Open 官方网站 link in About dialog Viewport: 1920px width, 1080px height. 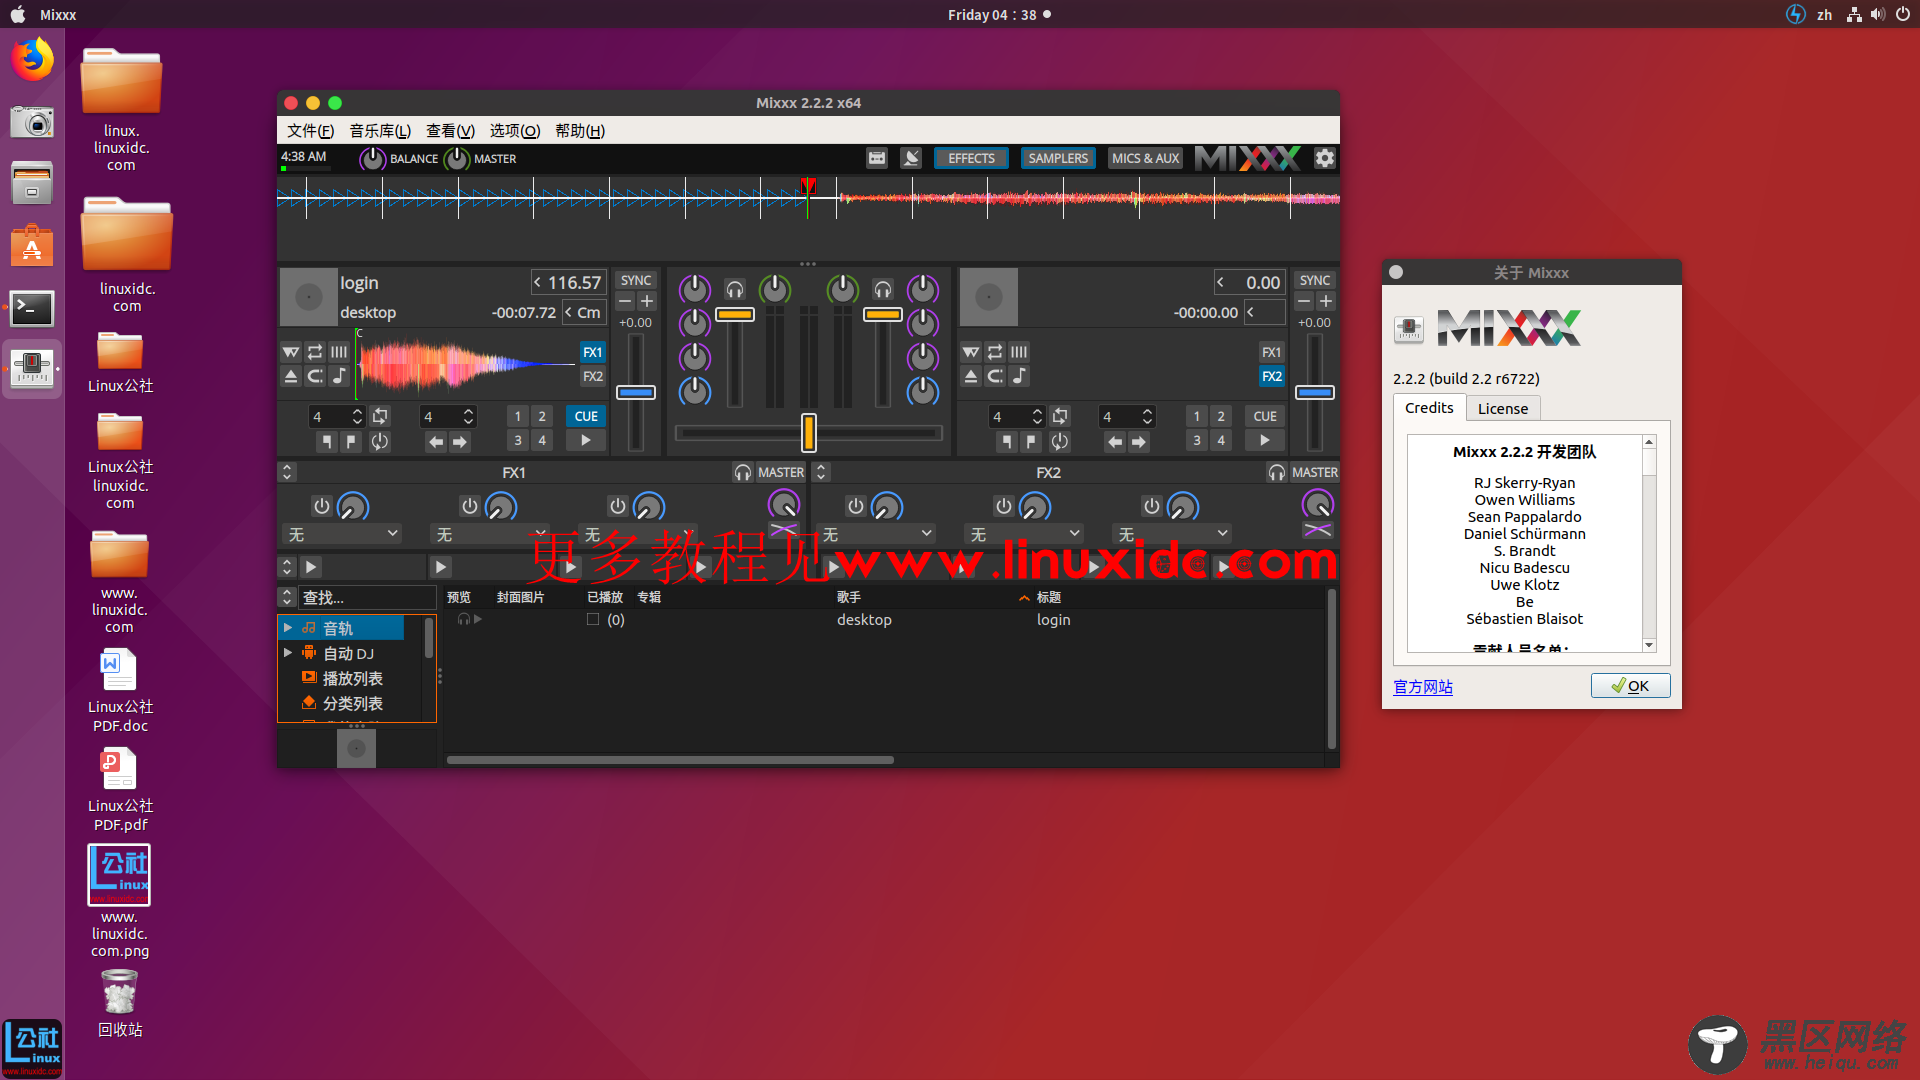pyautogui.click(x=1422, y=687)
